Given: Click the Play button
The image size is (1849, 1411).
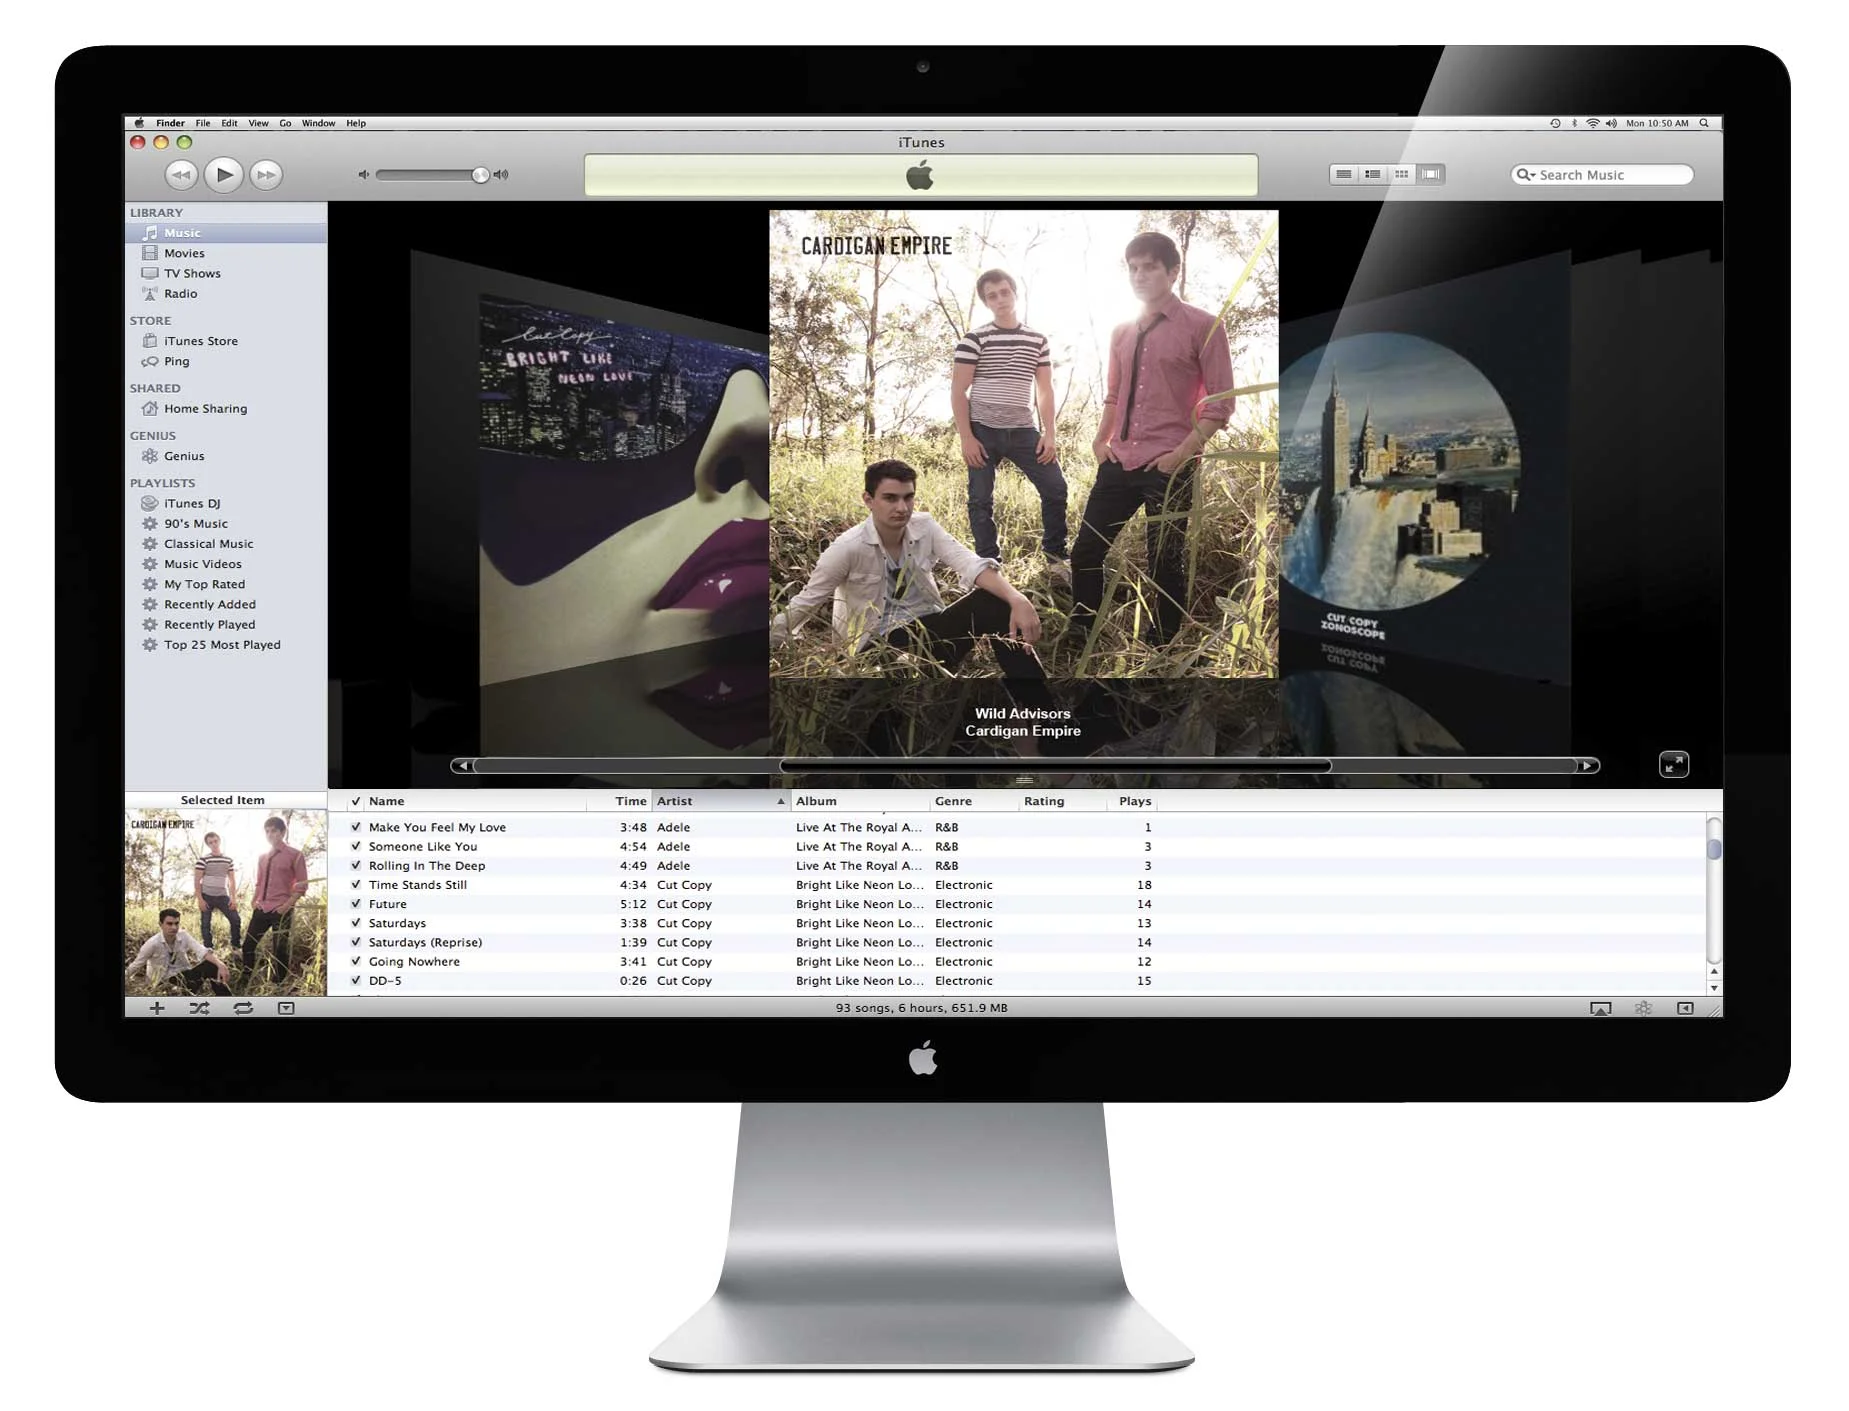Looking at the screenshot, I should click(x=224, y=175).
